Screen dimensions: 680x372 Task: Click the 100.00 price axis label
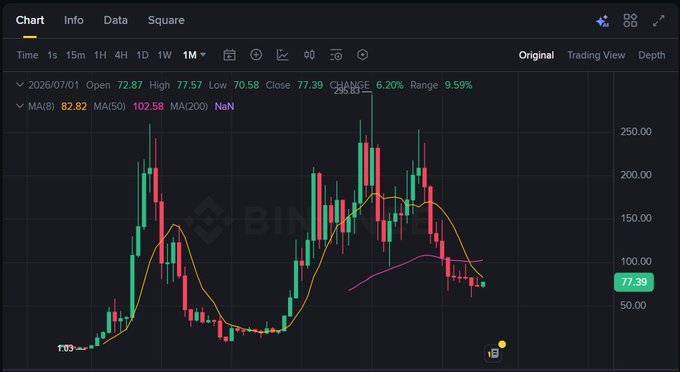pyautogui.click(x=636, y=261)
